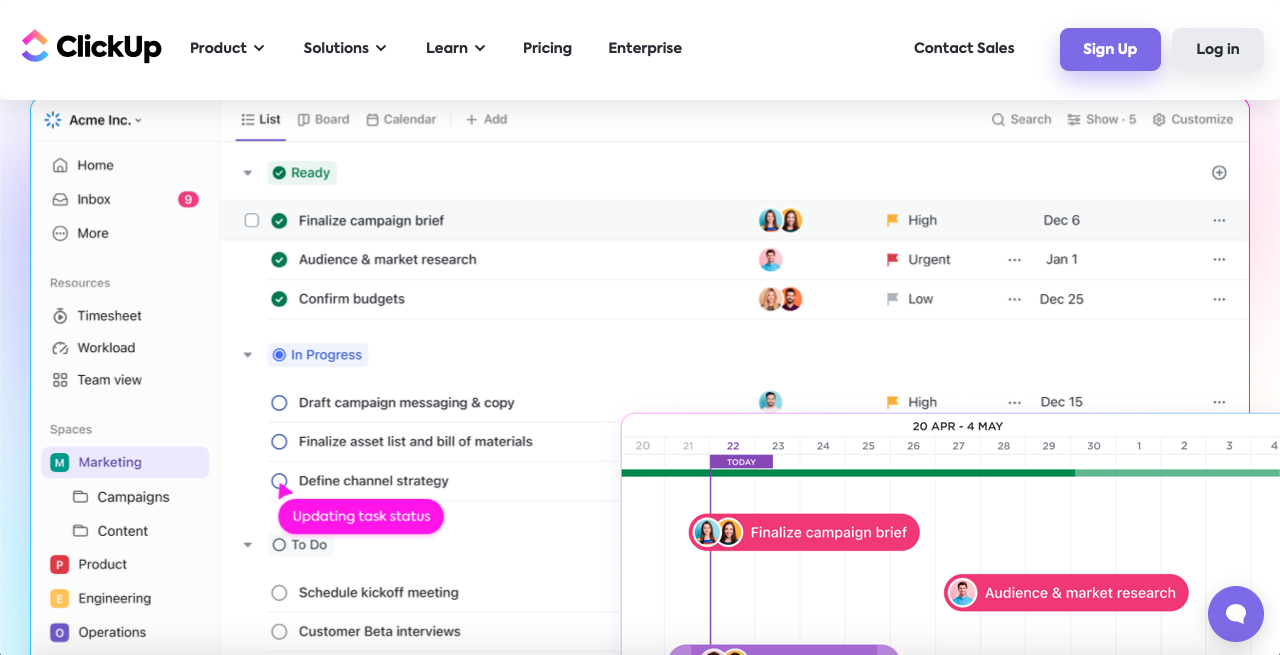This screenshot has height=655, width=1280.
Task: Open the Content folder
Action: (x=111, y=531)
